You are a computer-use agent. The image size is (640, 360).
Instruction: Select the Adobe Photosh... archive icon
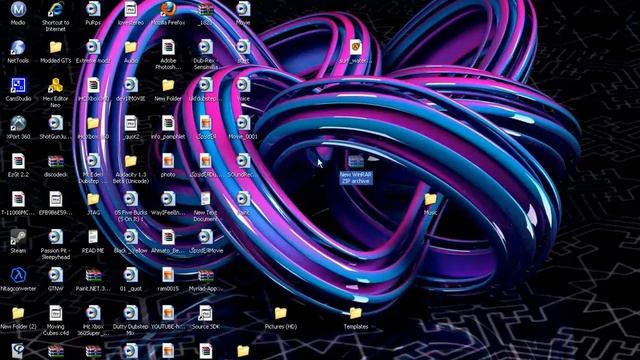point(168,47)
